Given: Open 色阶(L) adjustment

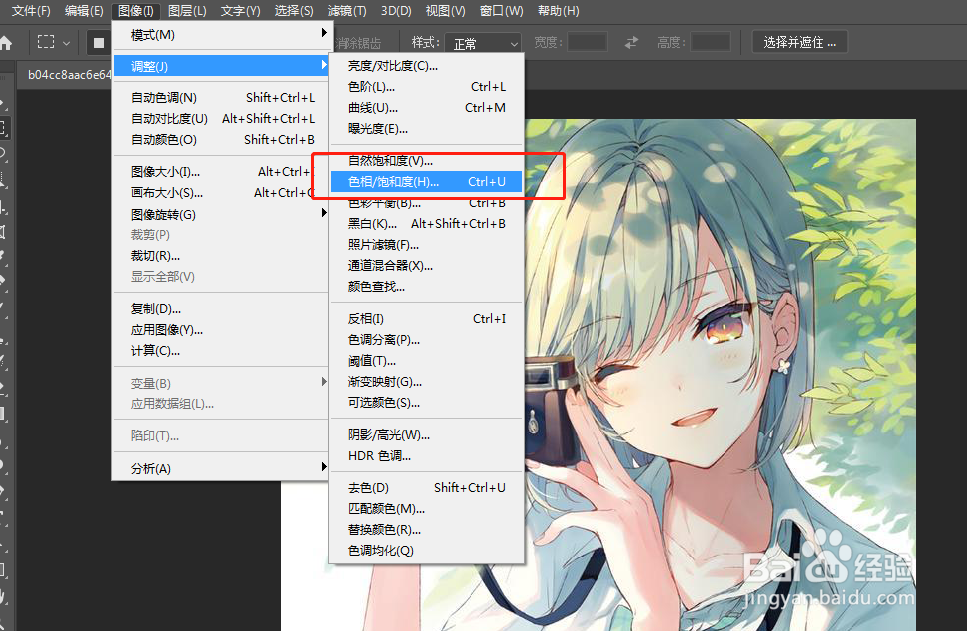Looking at the screenshot, I should pyautogui.click(x=427, y=86).
